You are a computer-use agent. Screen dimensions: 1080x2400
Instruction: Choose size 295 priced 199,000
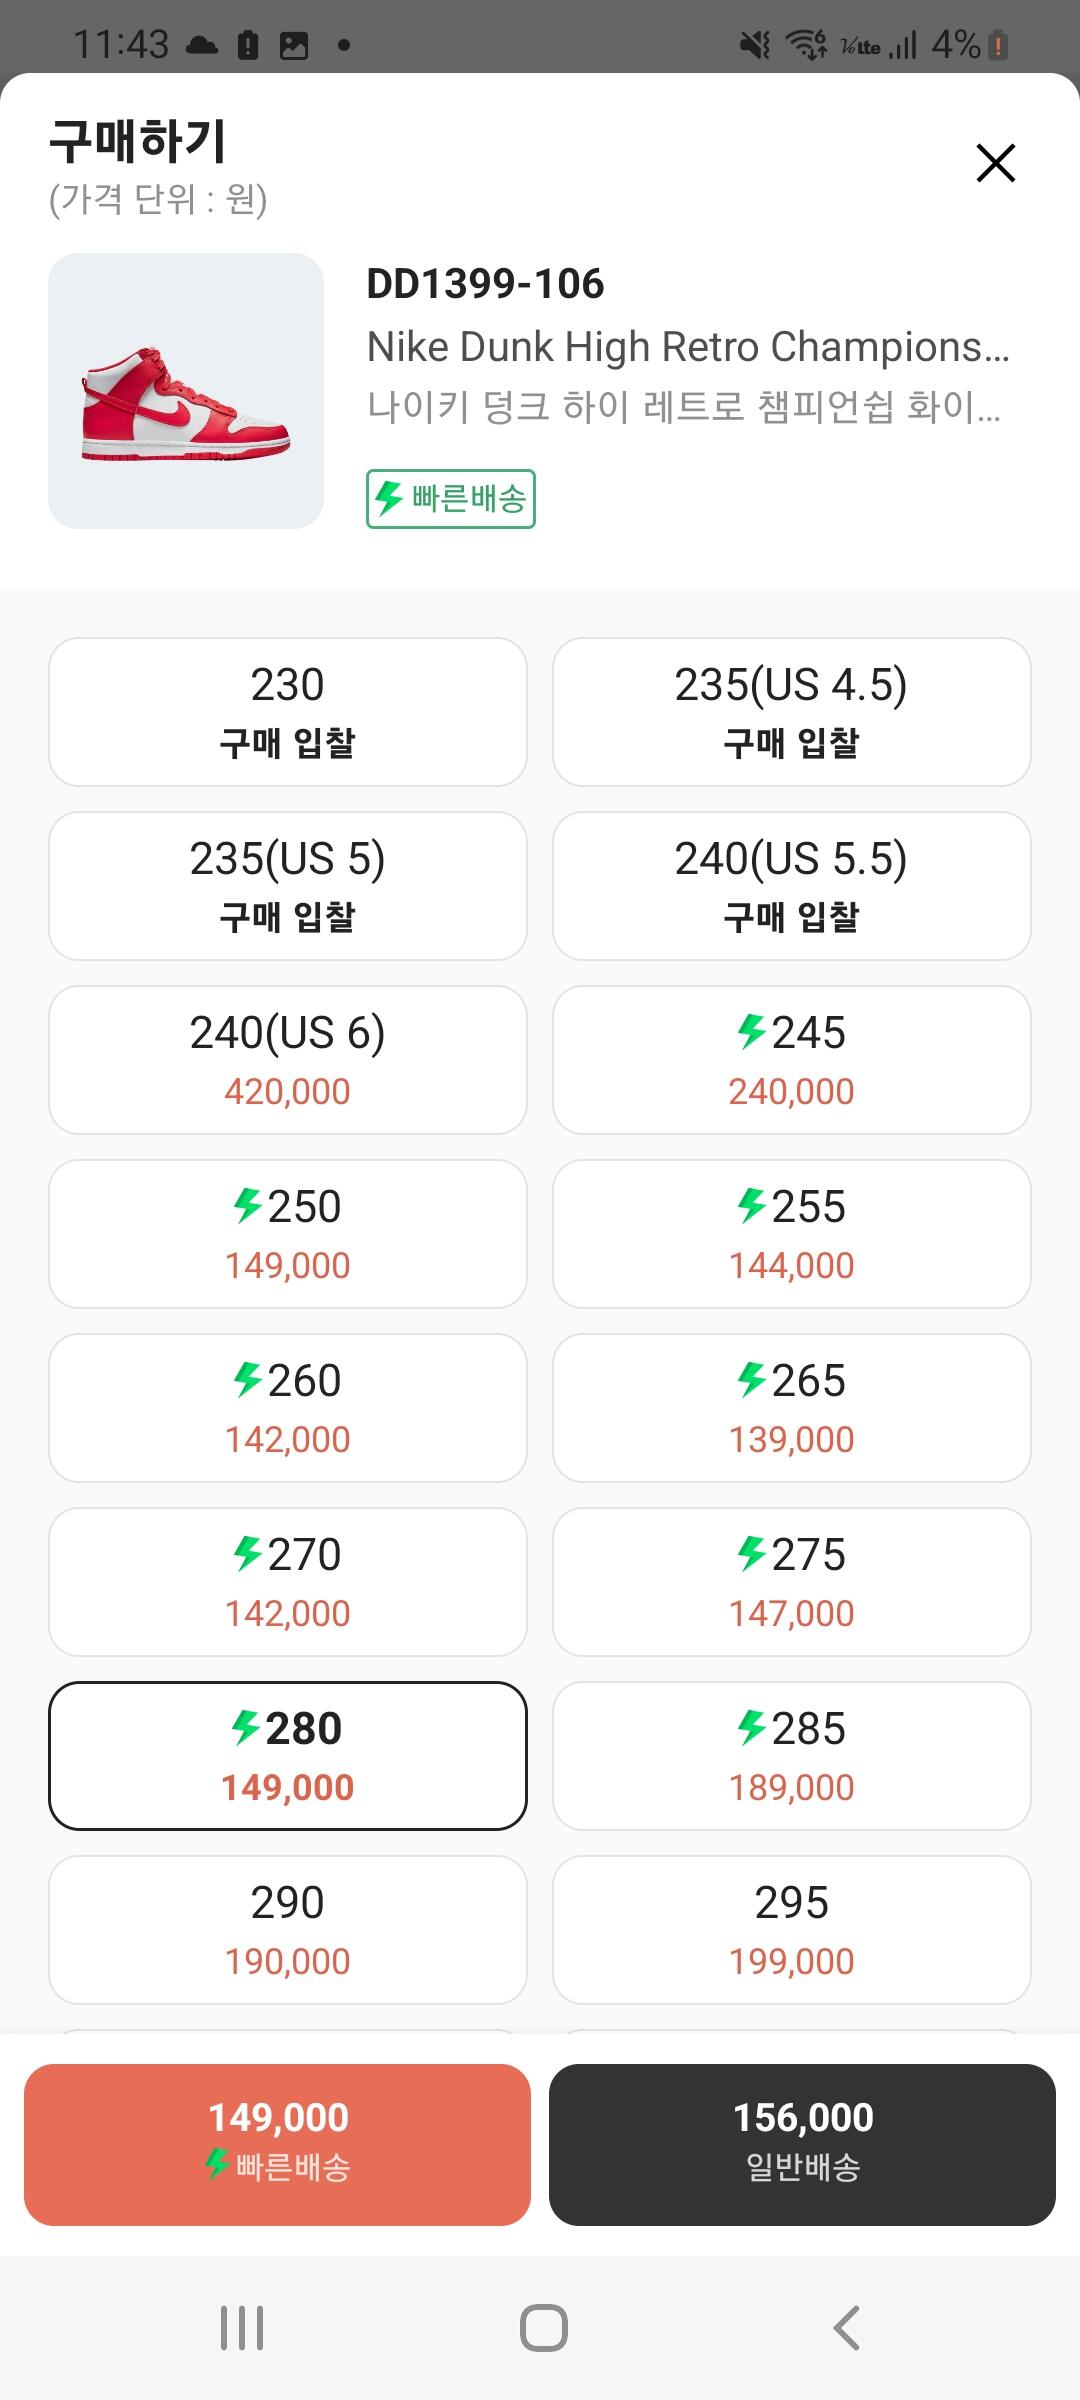click(x=791, y=1930)
